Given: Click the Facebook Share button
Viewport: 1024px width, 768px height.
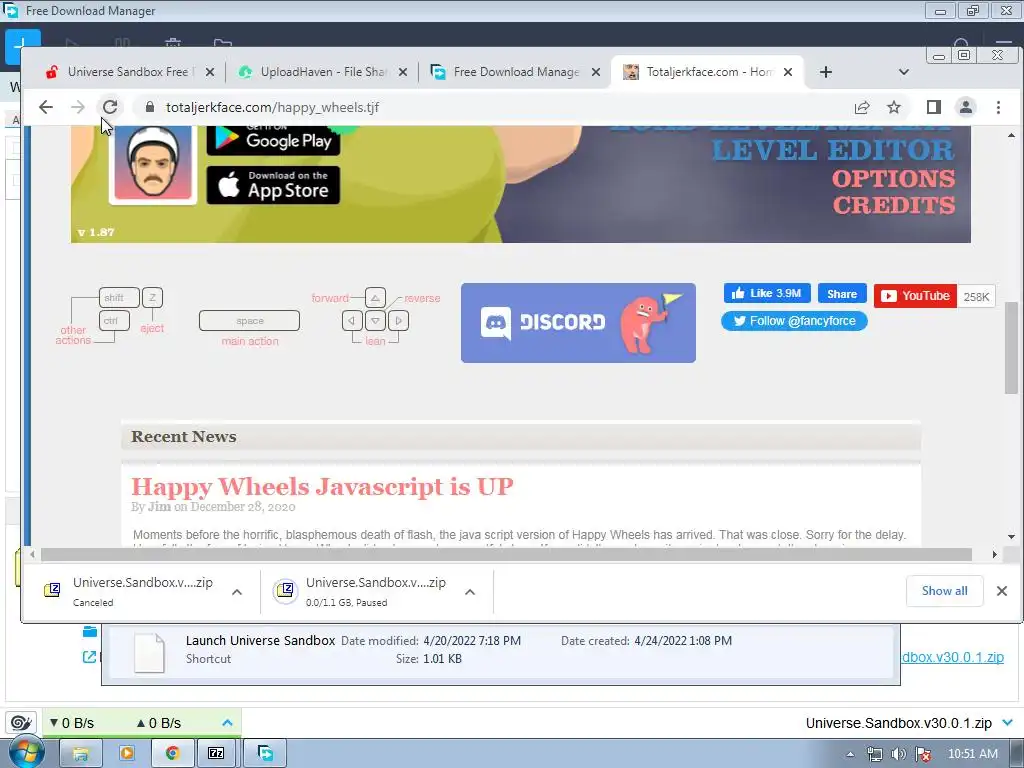Looking at the screenshot, I should [x=842, y=293].
